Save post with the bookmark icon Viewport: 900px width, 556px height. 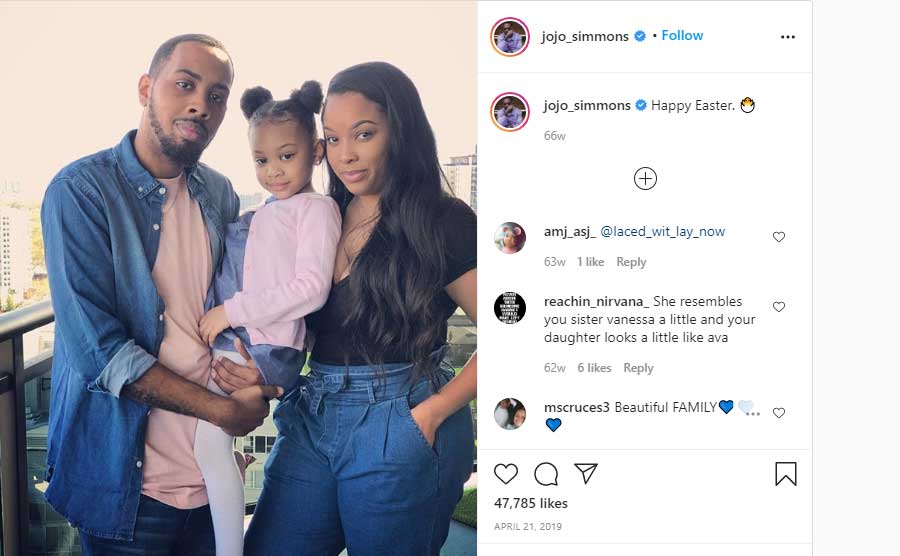coord(786,474)
